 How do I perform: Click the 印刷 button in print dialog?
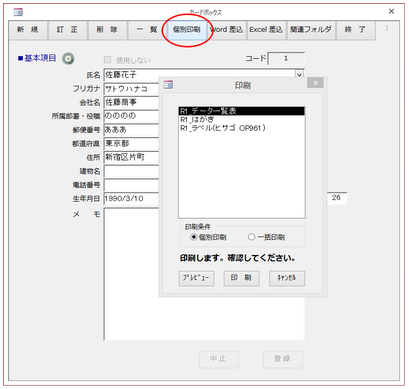(x=242, y=278)
